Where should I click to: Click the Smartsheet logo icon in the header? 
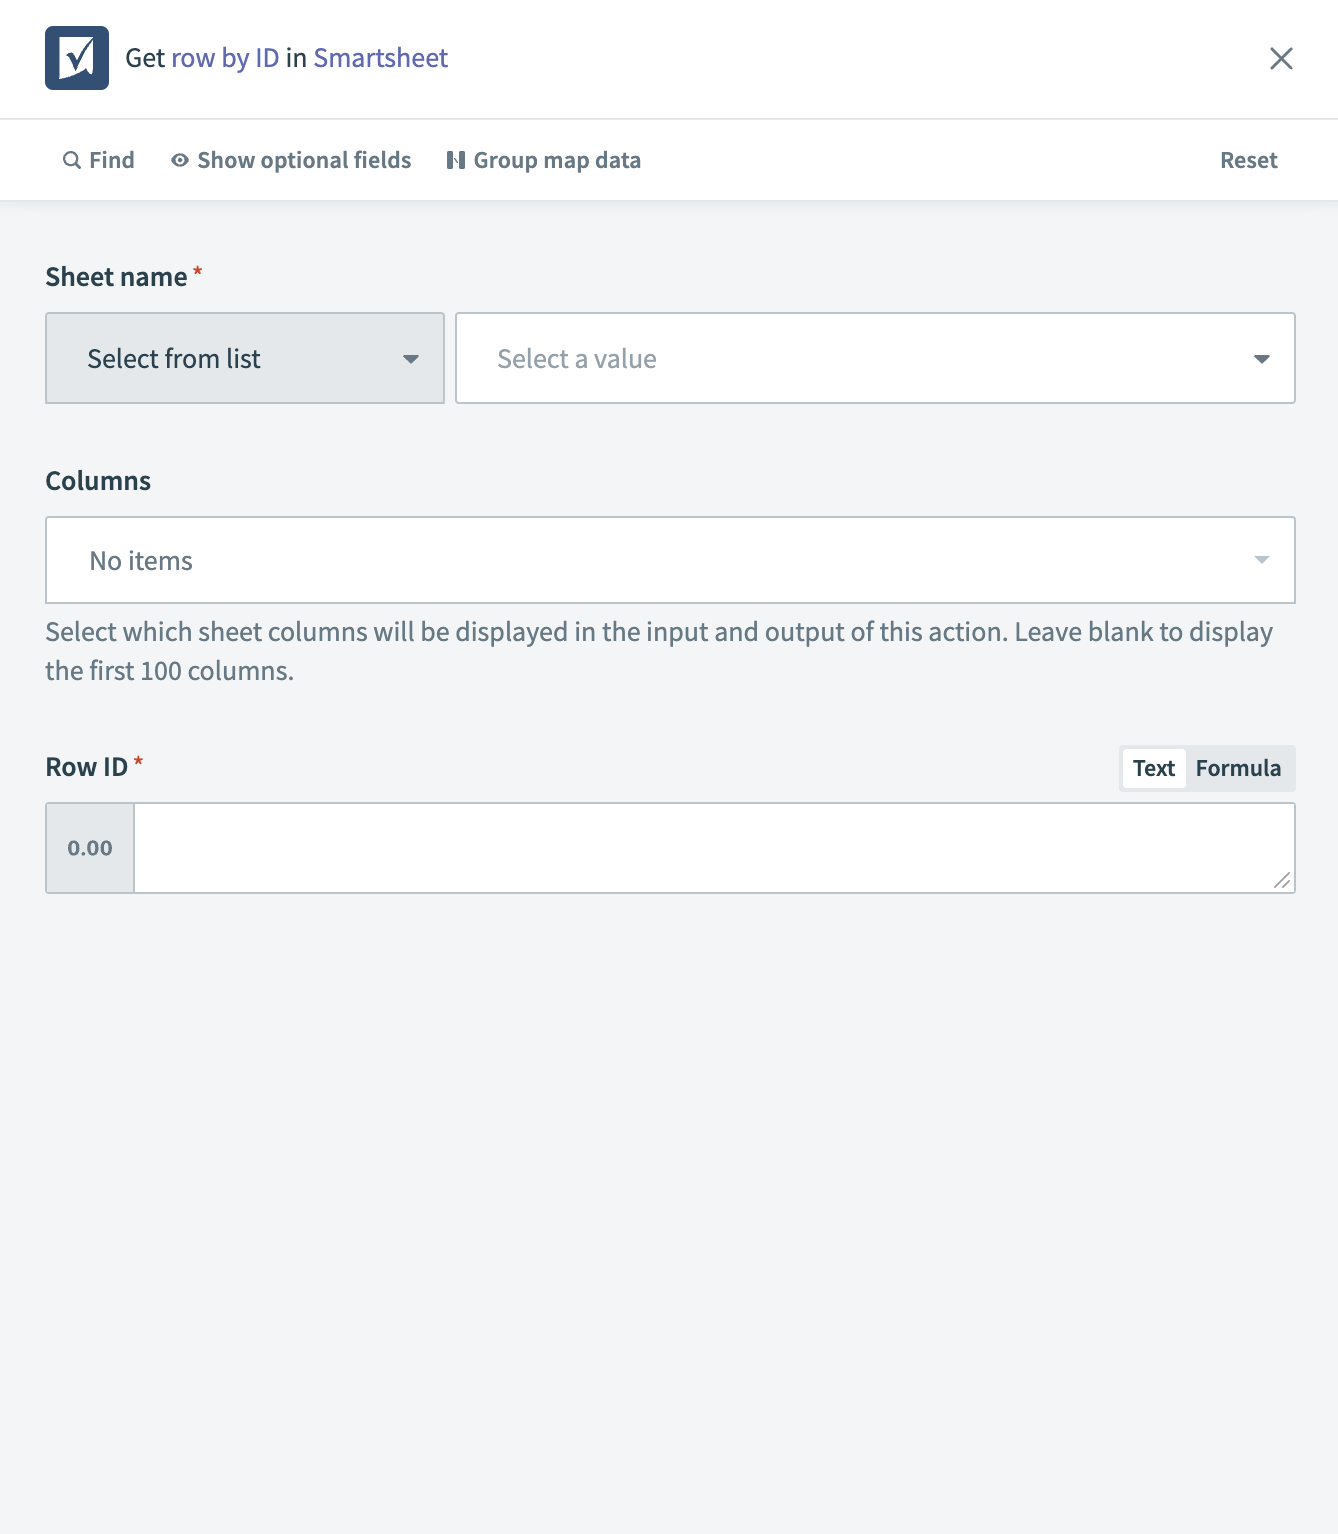point(77,58)
